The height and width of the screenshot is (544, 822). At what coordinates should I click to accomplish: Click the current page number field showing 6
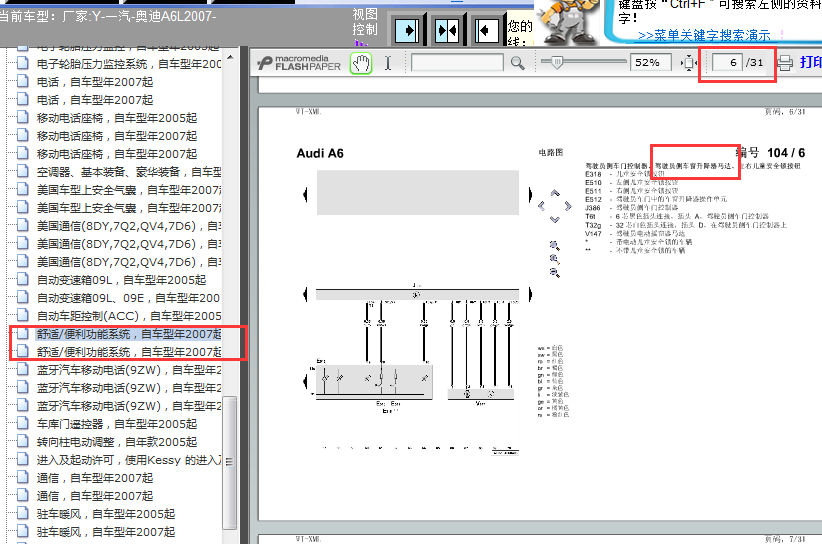(x=727, y=63)
